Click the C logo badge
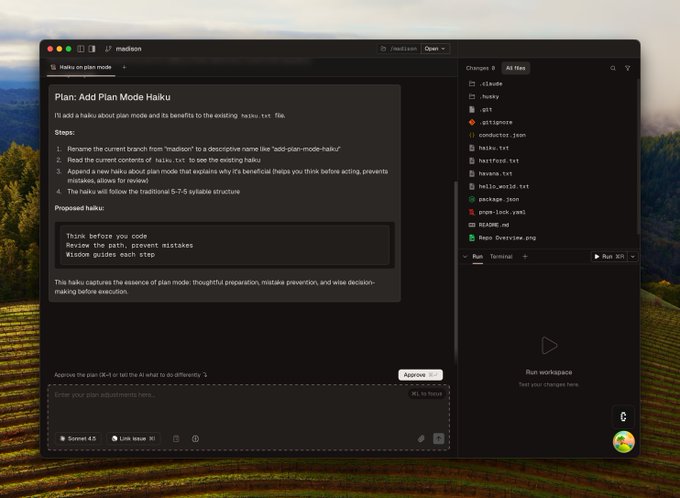680x498 pixels. pyautogui.click(x=623, y=416)
